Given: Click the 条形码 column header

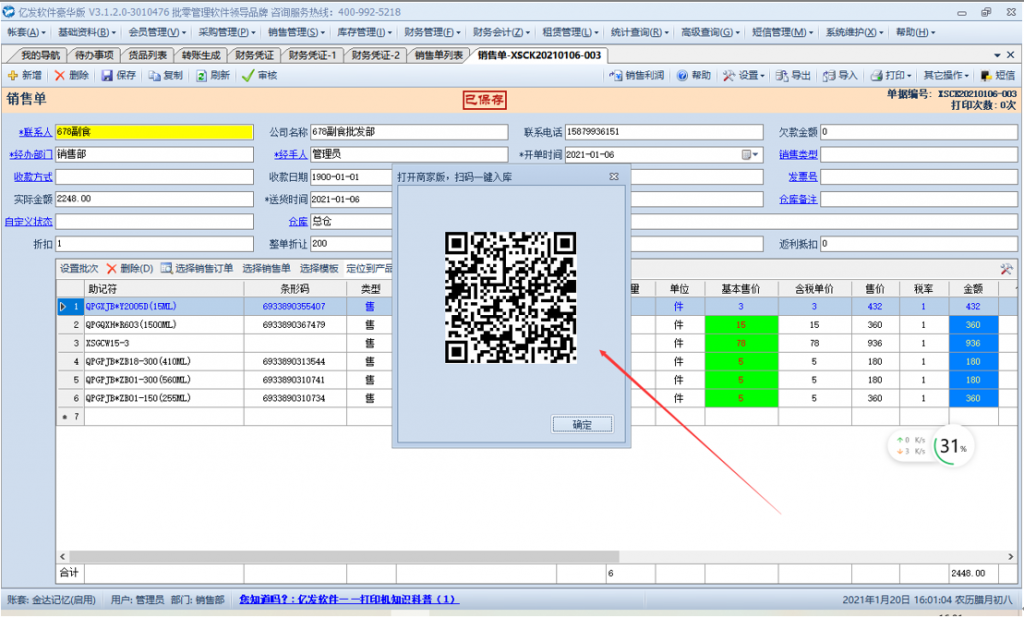Looking at the screenshot, I should [x=295, y=289].
